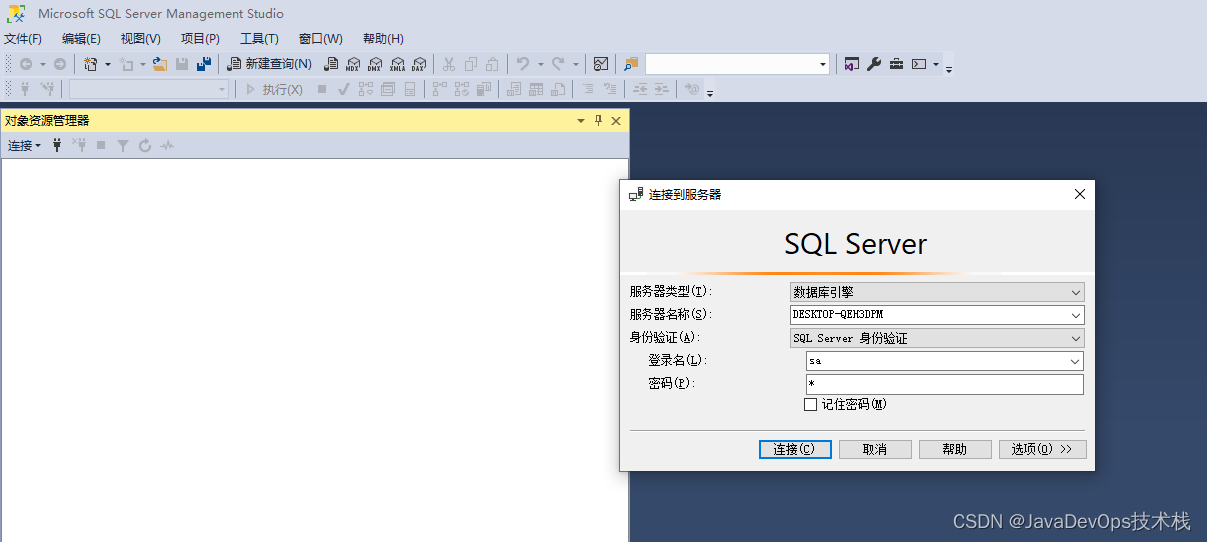Click the Database Engine Query icon
Image resolution: width=1207 pixels, height=542 pixels.
pos(330,64)
